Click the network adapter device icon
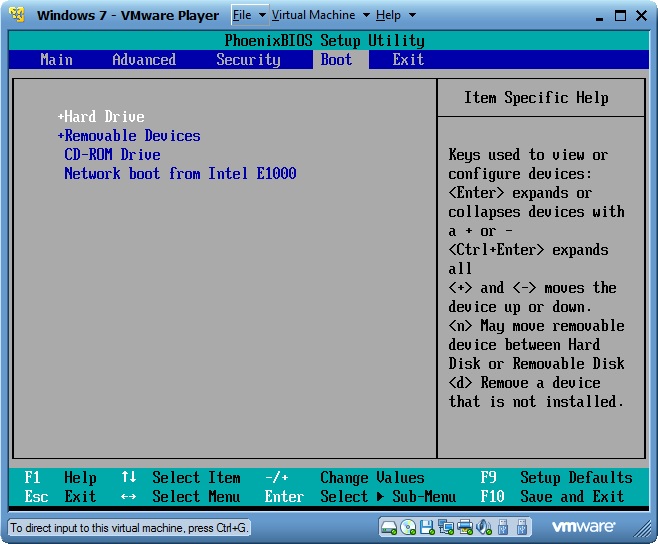The width and height of the screenshot is (658, 544). (x=446, y=527)
